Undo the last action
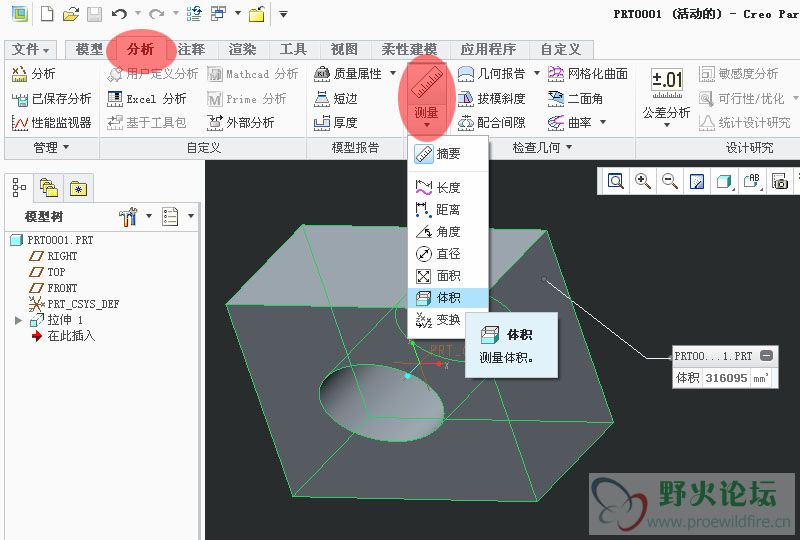800x540 pixels. tap(119, 14)
